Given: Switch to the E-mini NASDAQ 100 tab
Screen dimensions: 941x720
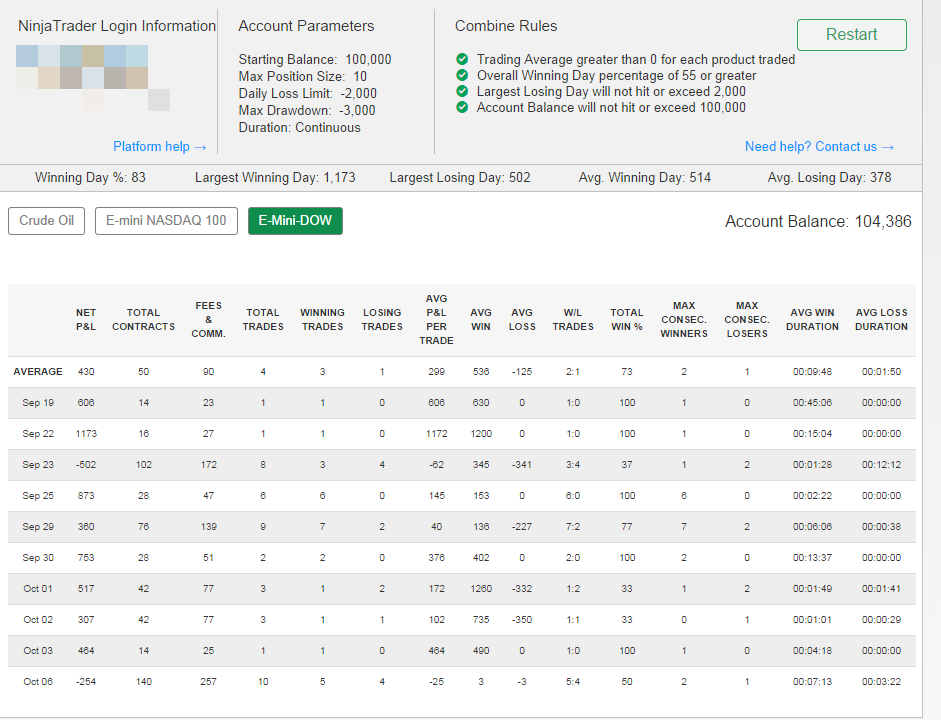Looking at the screenshot, I should coord(166,221).
